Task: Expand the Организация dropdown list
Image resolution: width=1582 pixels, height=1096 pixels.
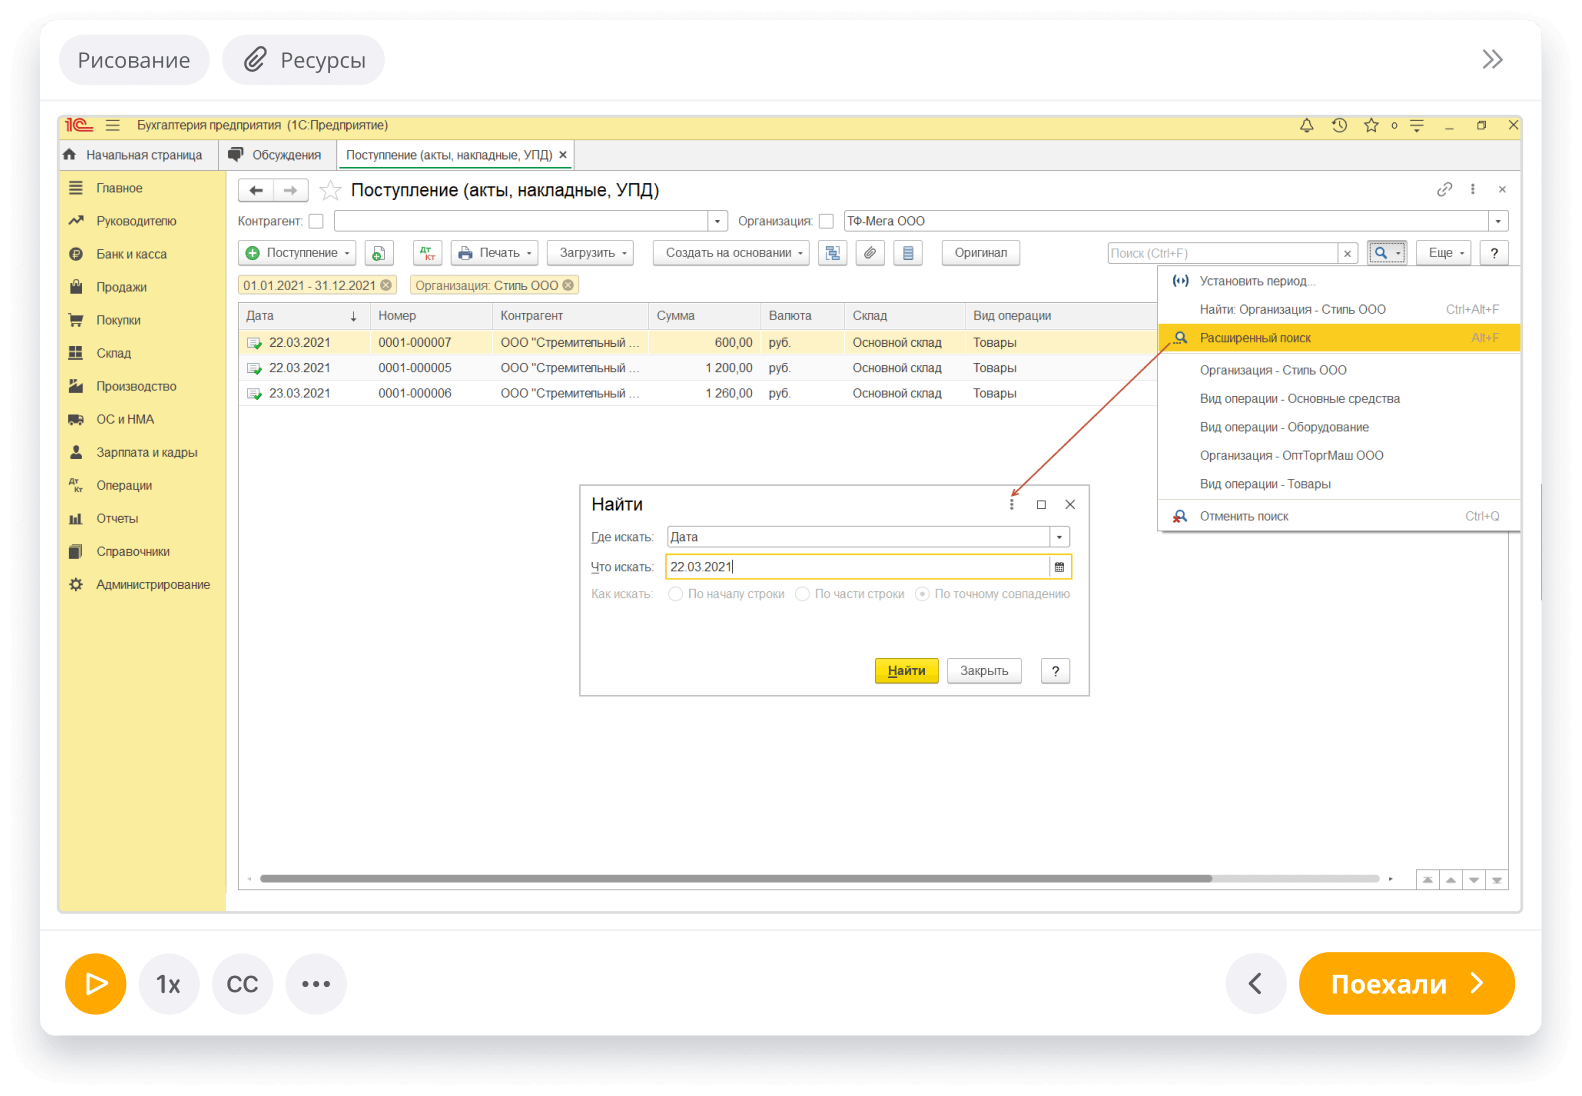Action: pyautogui.click(x=1498, y=221)
